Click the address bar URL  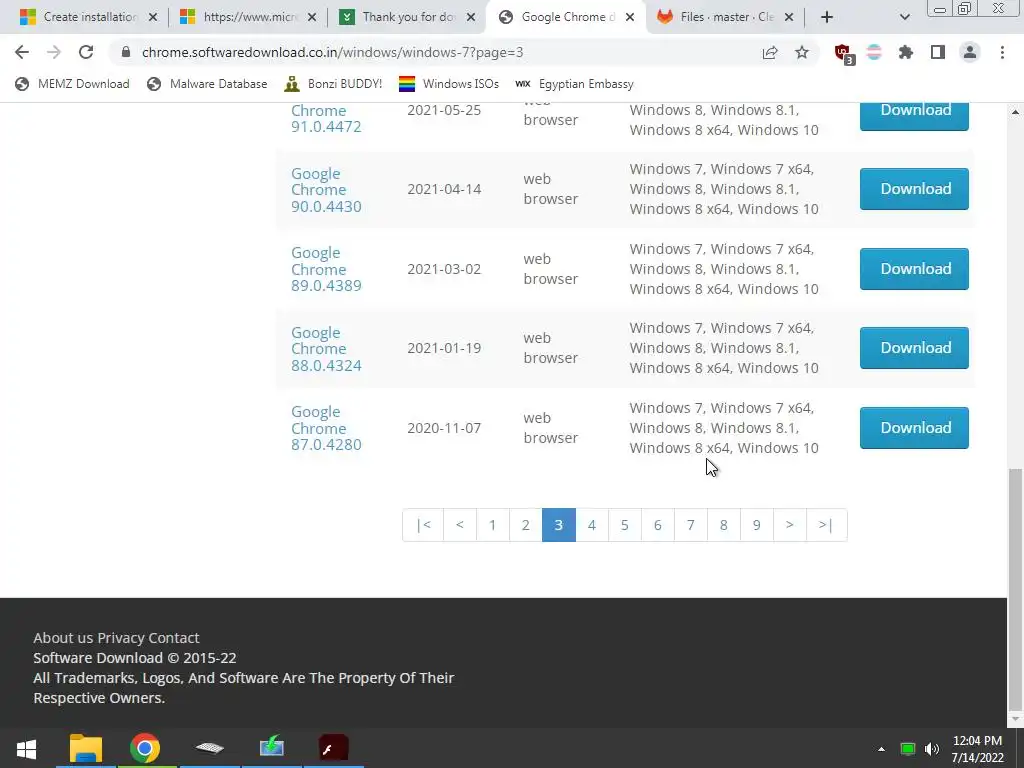(332, 52)
